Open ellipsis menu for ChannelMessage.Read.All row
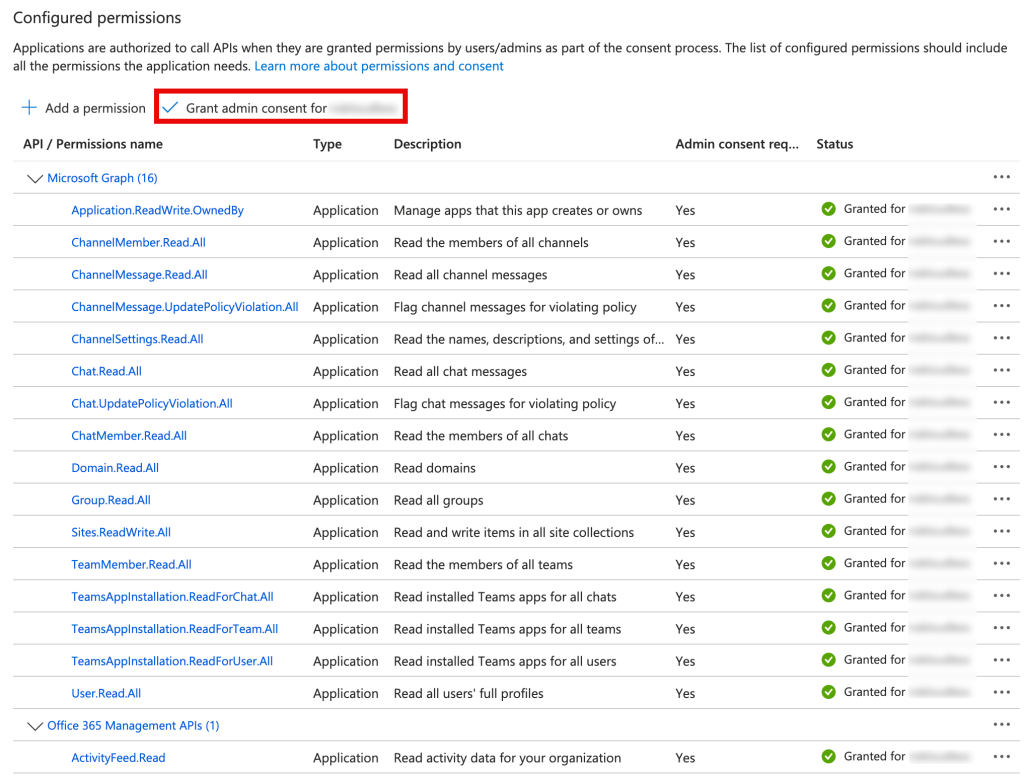This screenshot has width=1024, height=780. tap(1001, 274)
